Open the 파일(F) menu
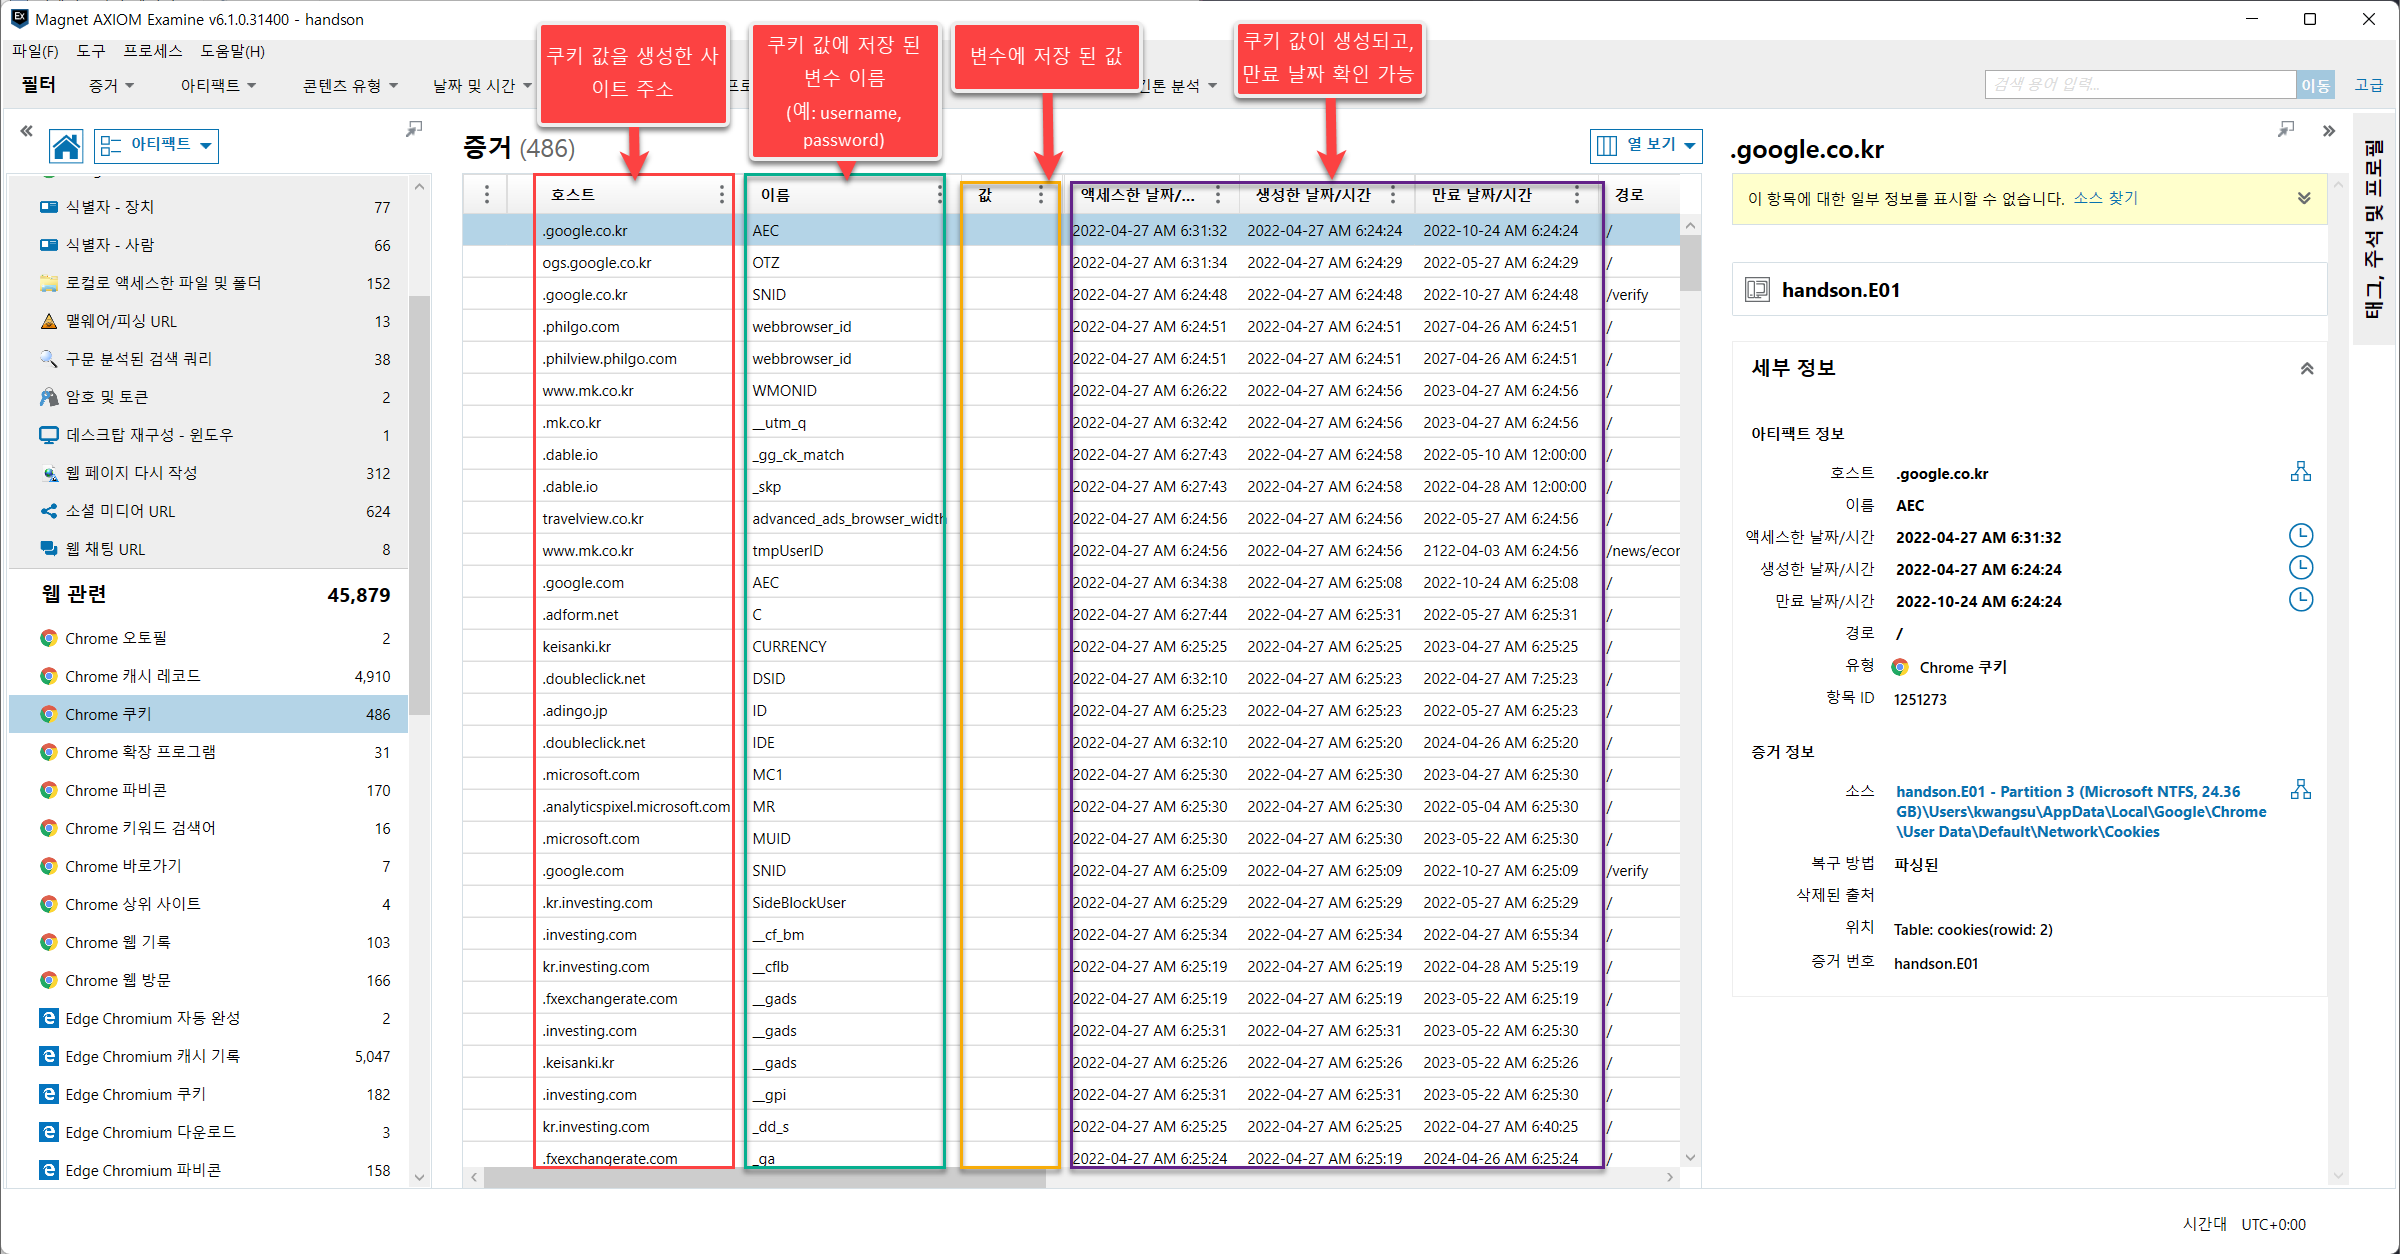 pyautogui.click(x=35, y=51)
